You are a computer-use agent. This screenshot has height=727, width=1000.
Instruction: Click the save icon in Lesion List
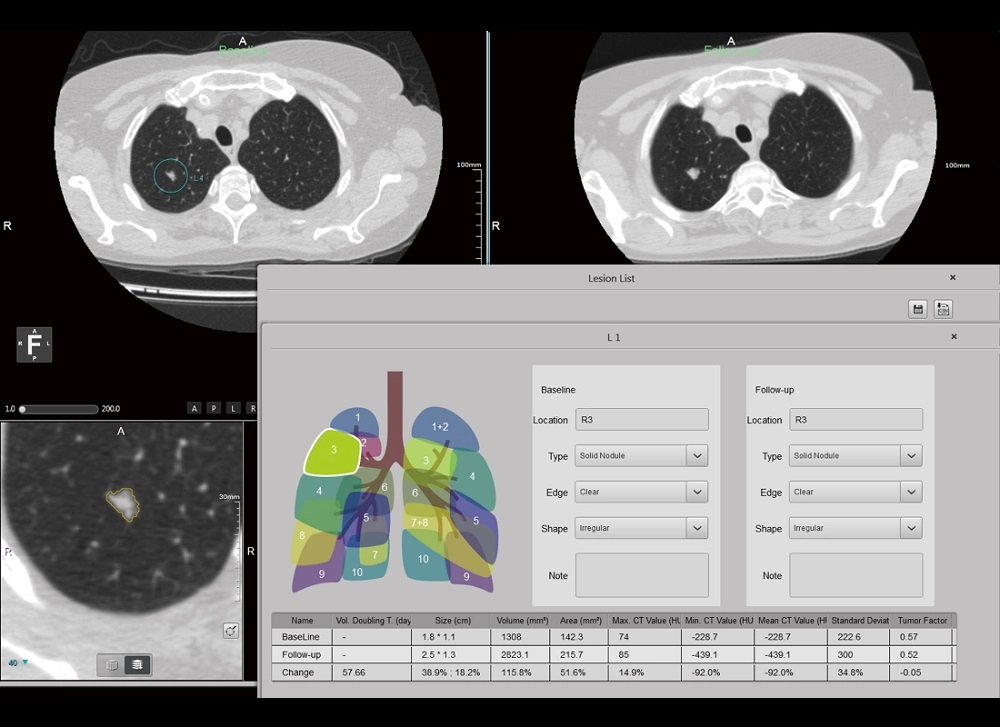918,309
